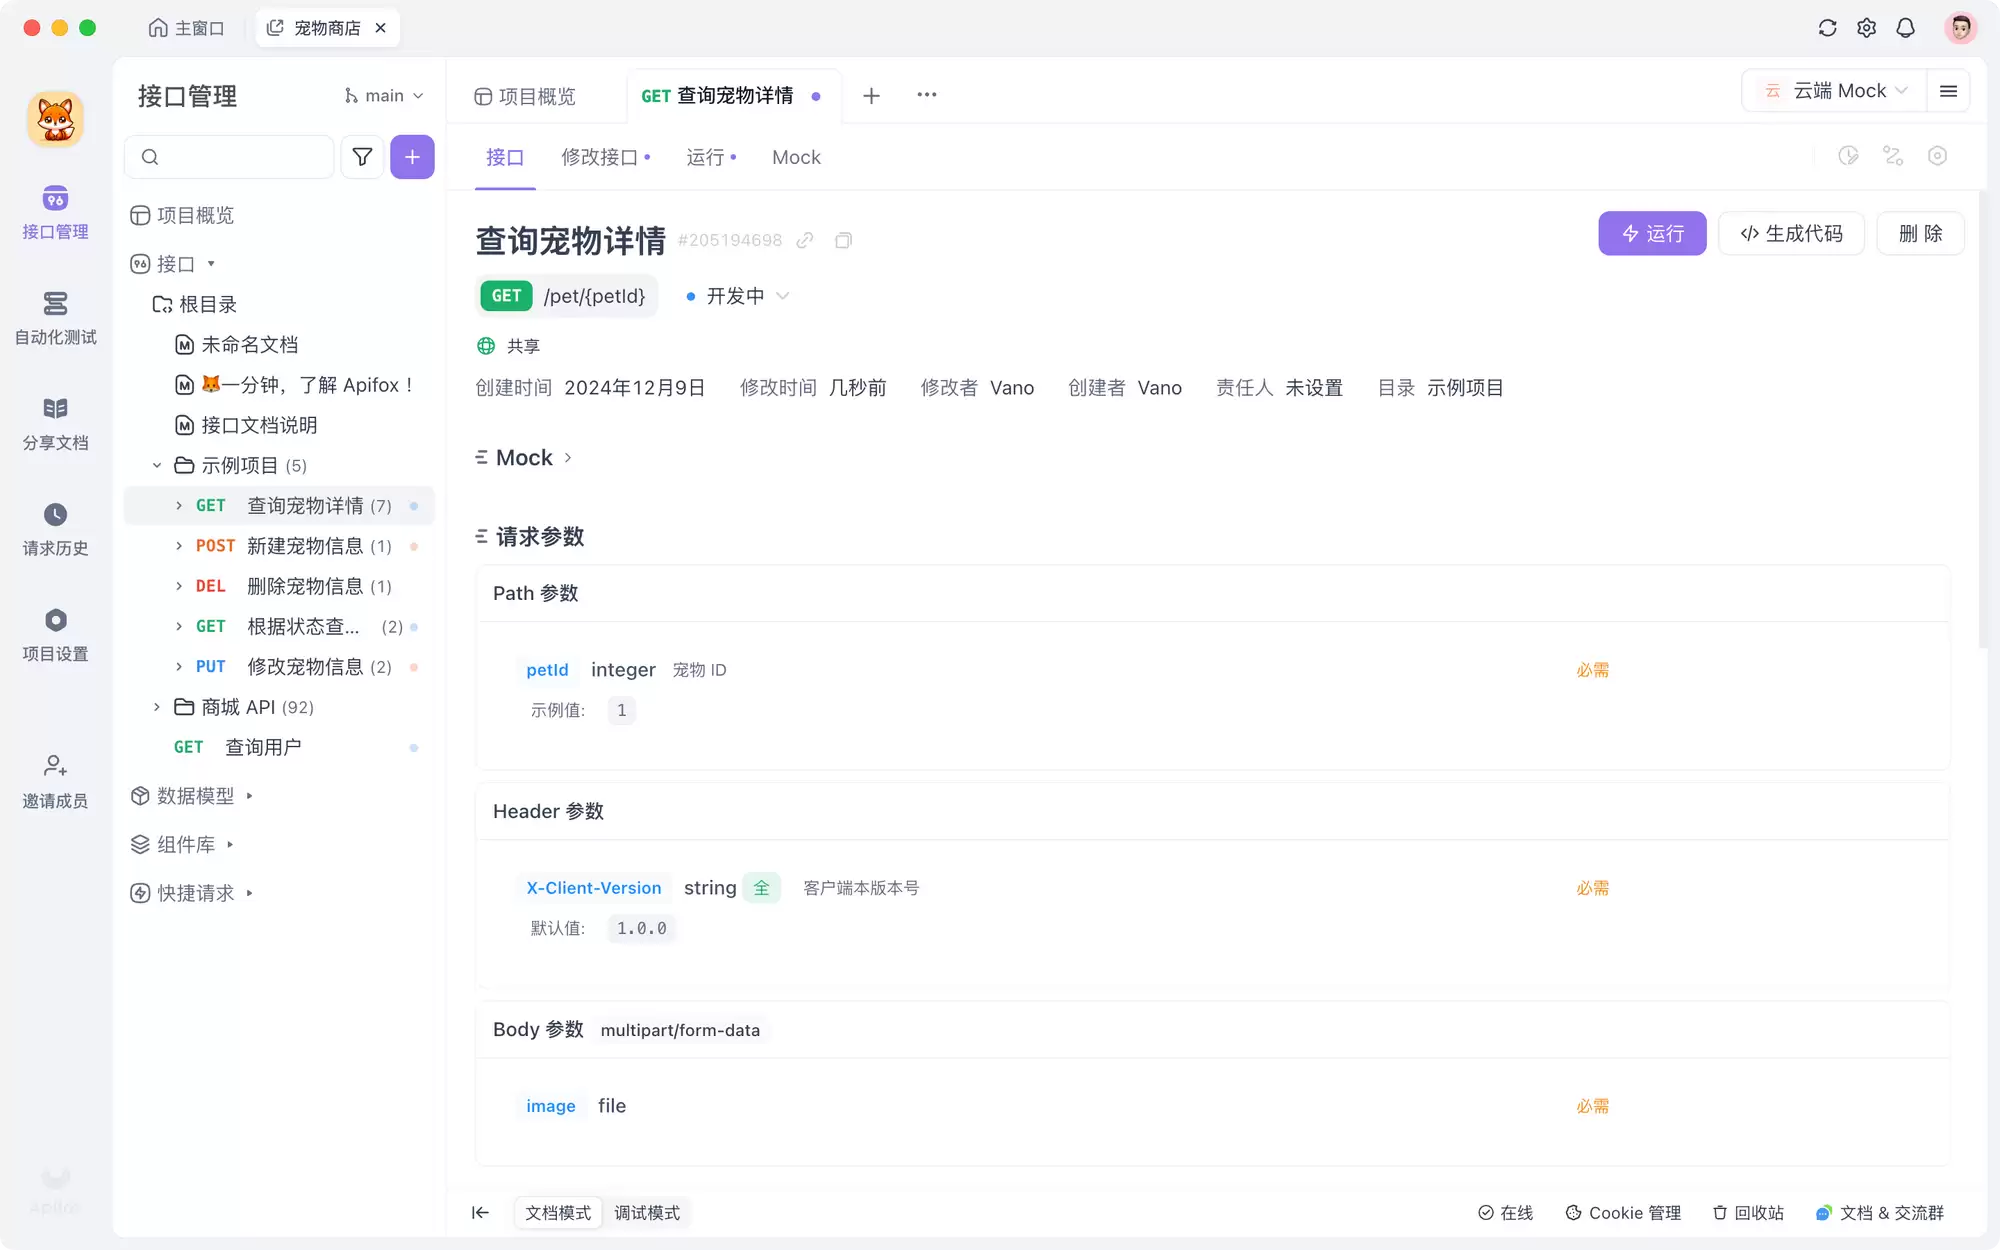The width and height of the screenshot is (2000, 1250).
Task: Click the refresh sync icon in title bar
Action: click(x=1827, y=28)
